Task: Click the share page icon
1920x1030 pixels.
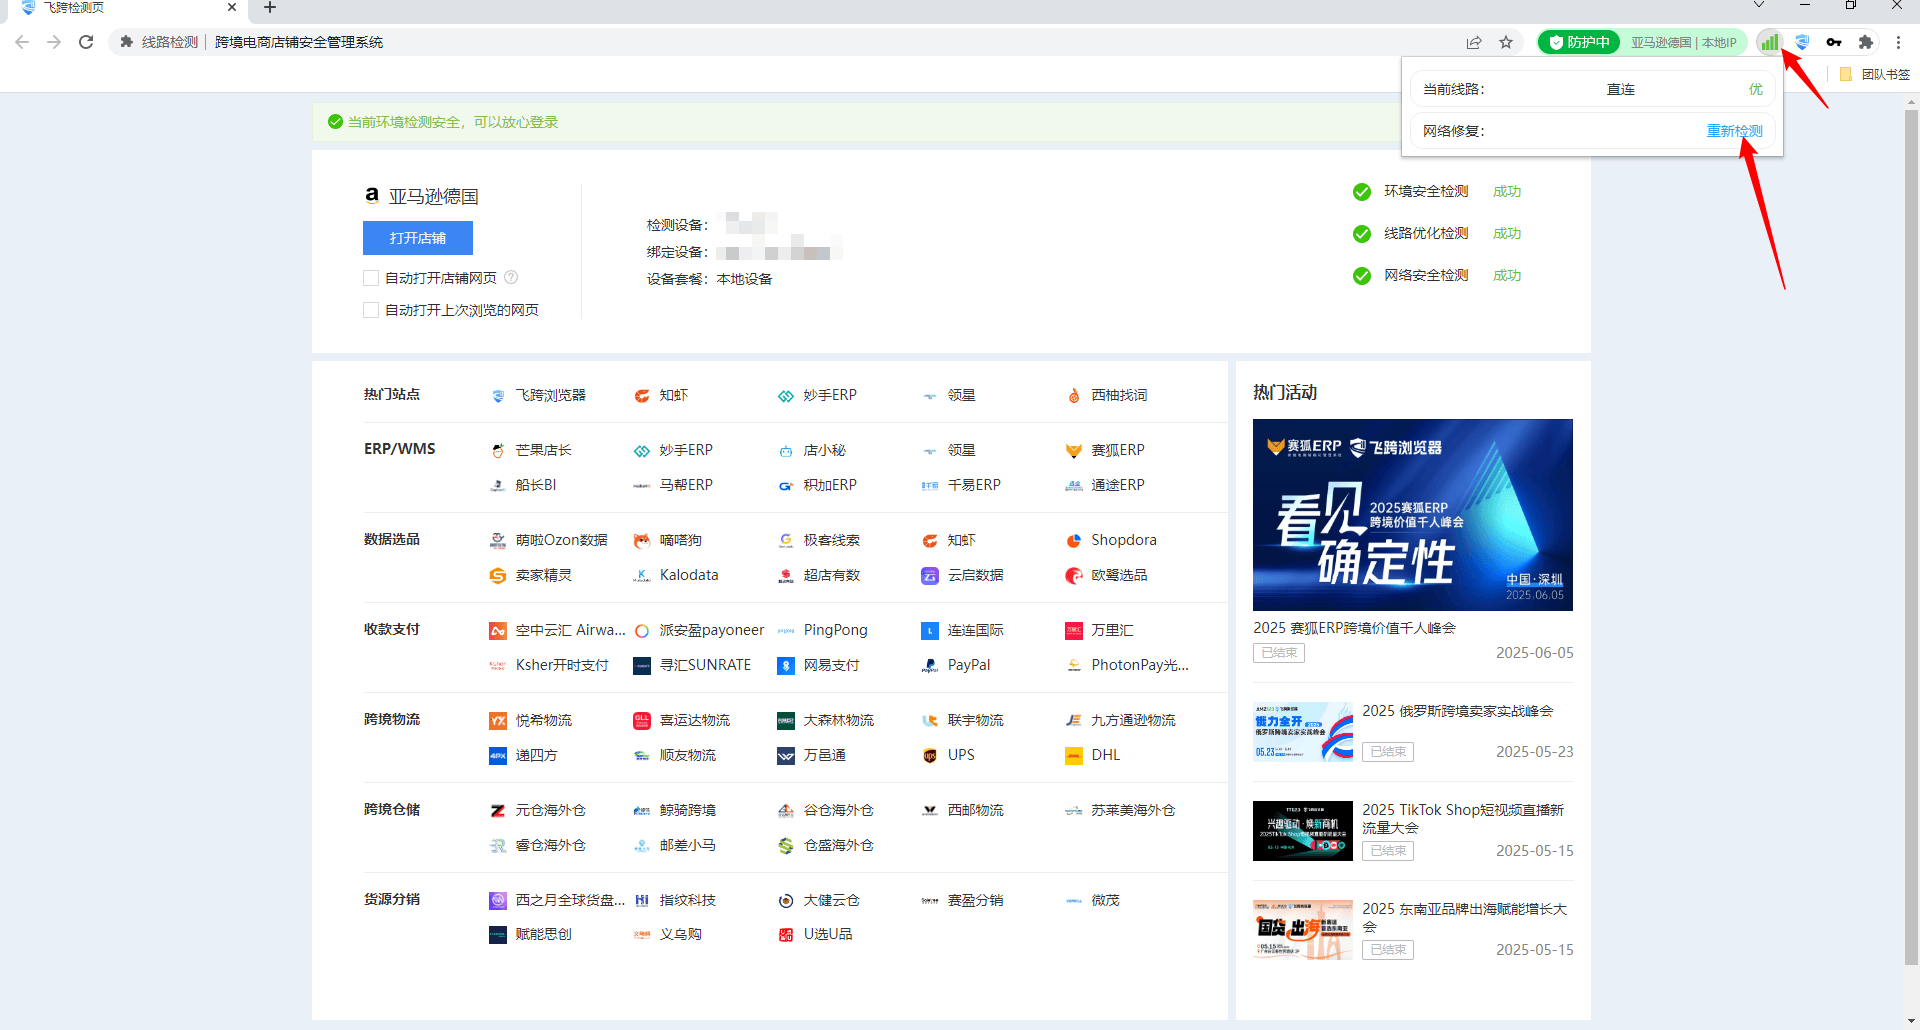Action: (x=1474, y=42)
